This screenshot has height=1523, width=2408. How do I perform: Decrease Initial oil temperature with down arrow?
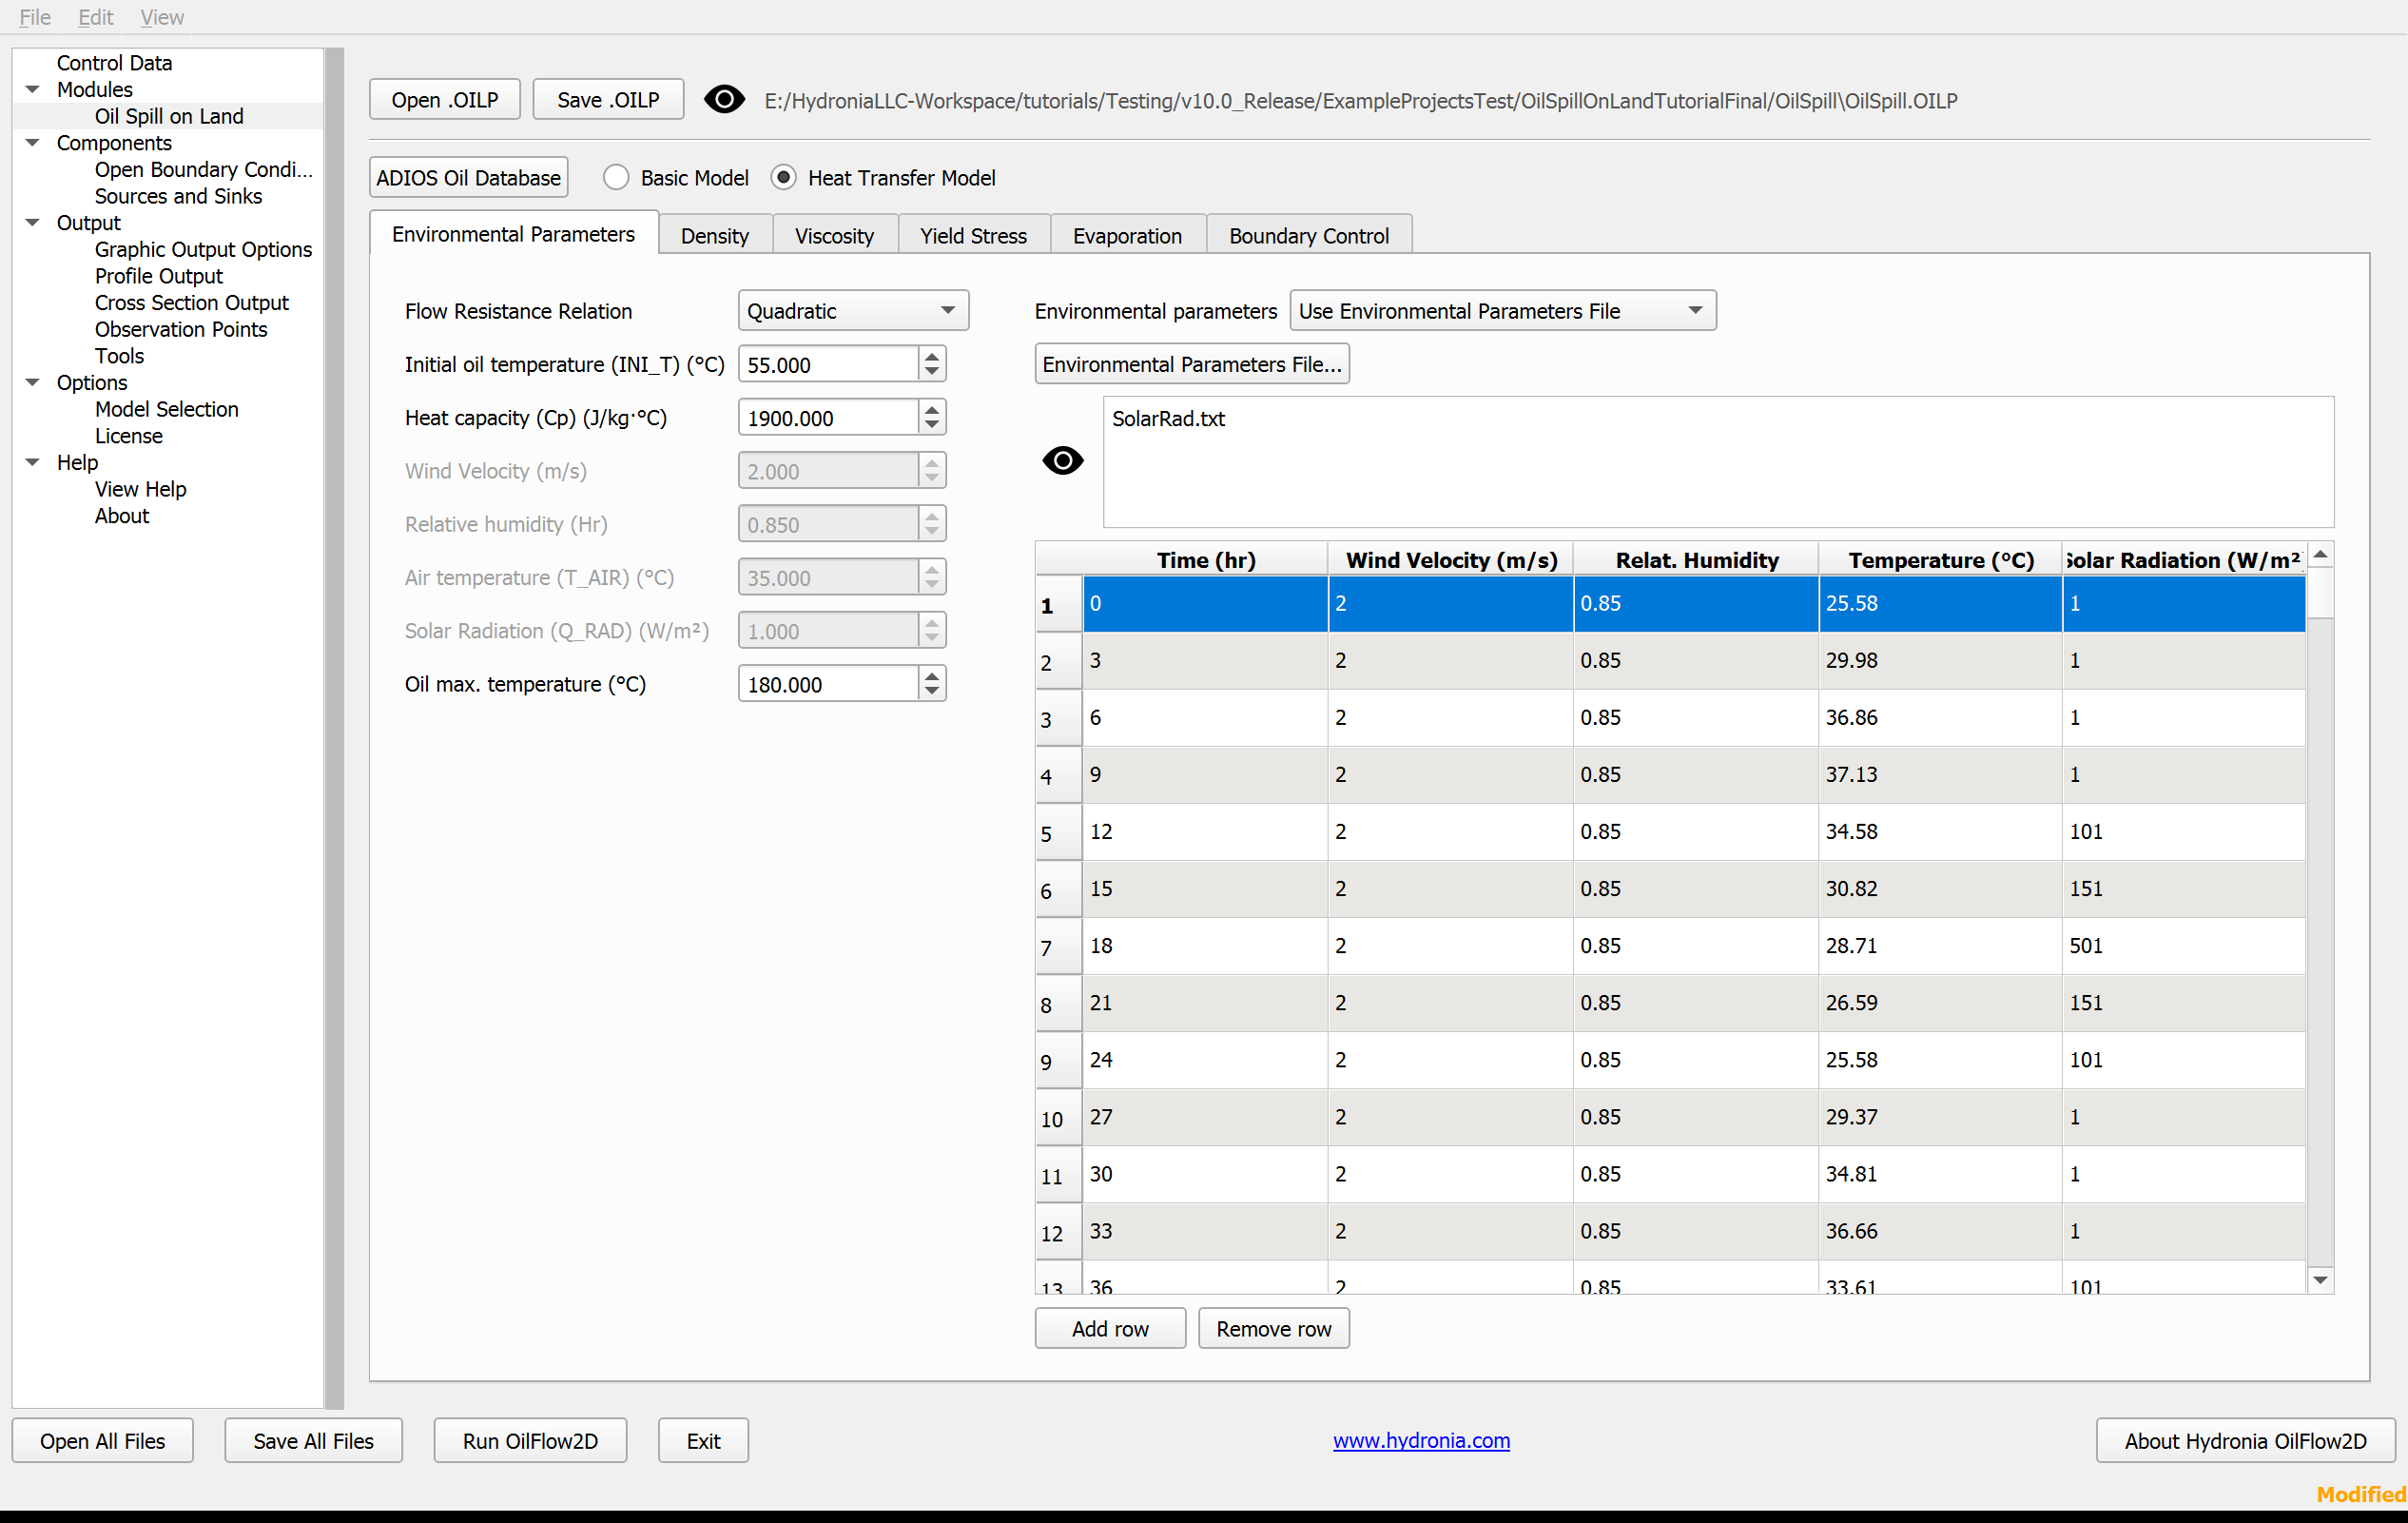tap(932, 373)
